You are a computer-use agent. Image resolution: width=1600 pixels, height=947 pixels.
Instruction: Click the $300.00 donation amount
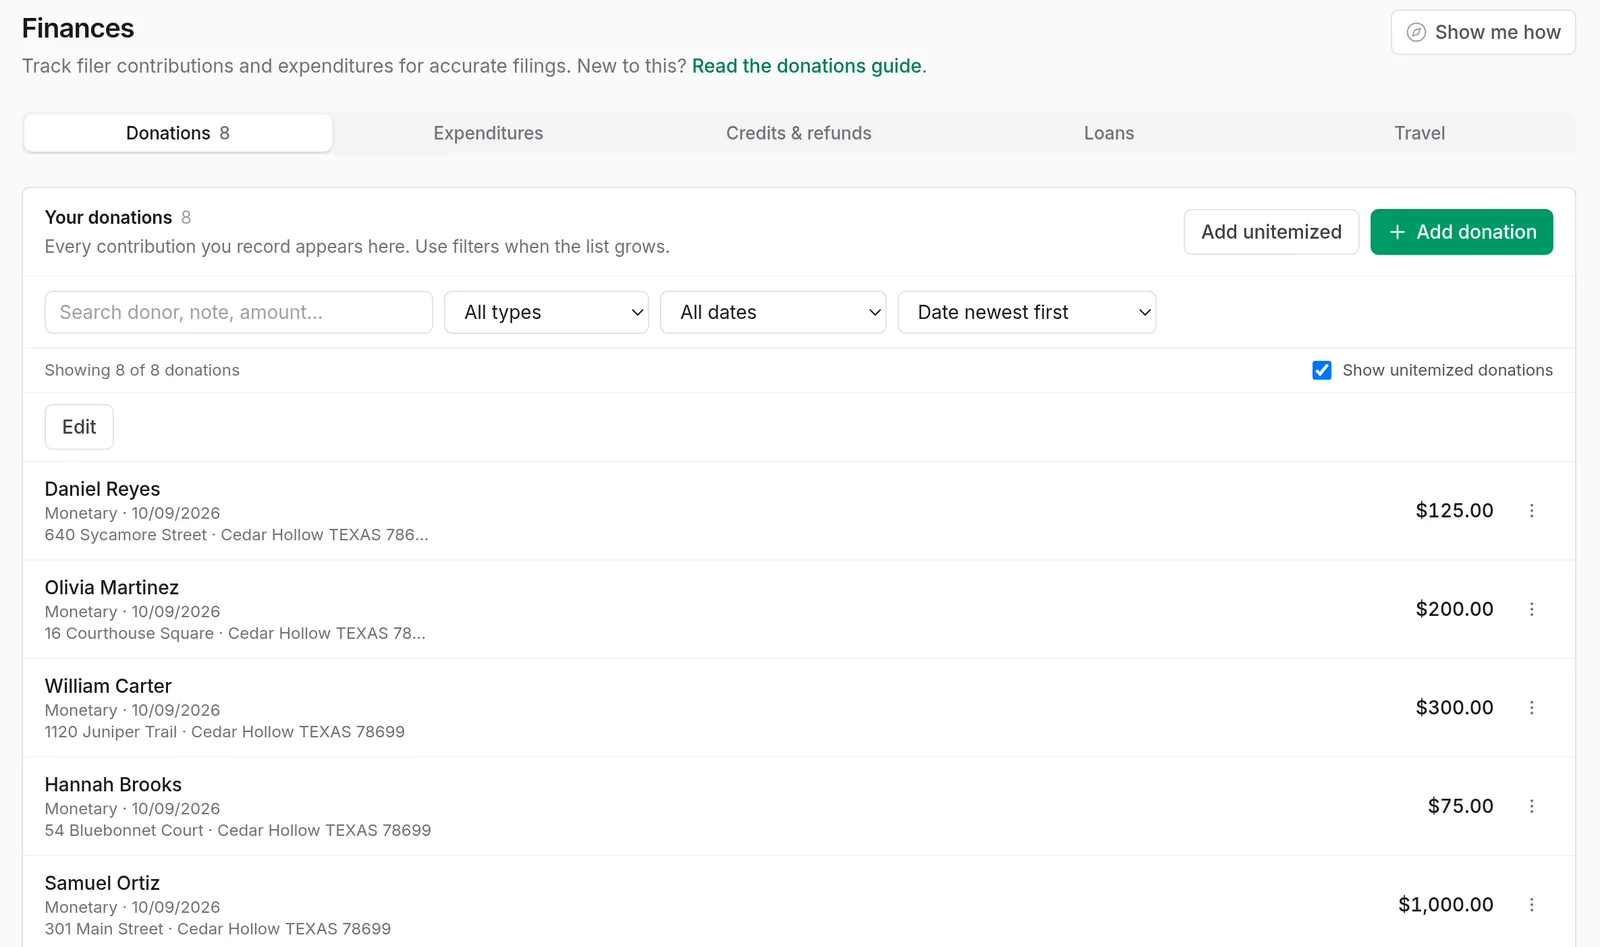click(1454, 708)
